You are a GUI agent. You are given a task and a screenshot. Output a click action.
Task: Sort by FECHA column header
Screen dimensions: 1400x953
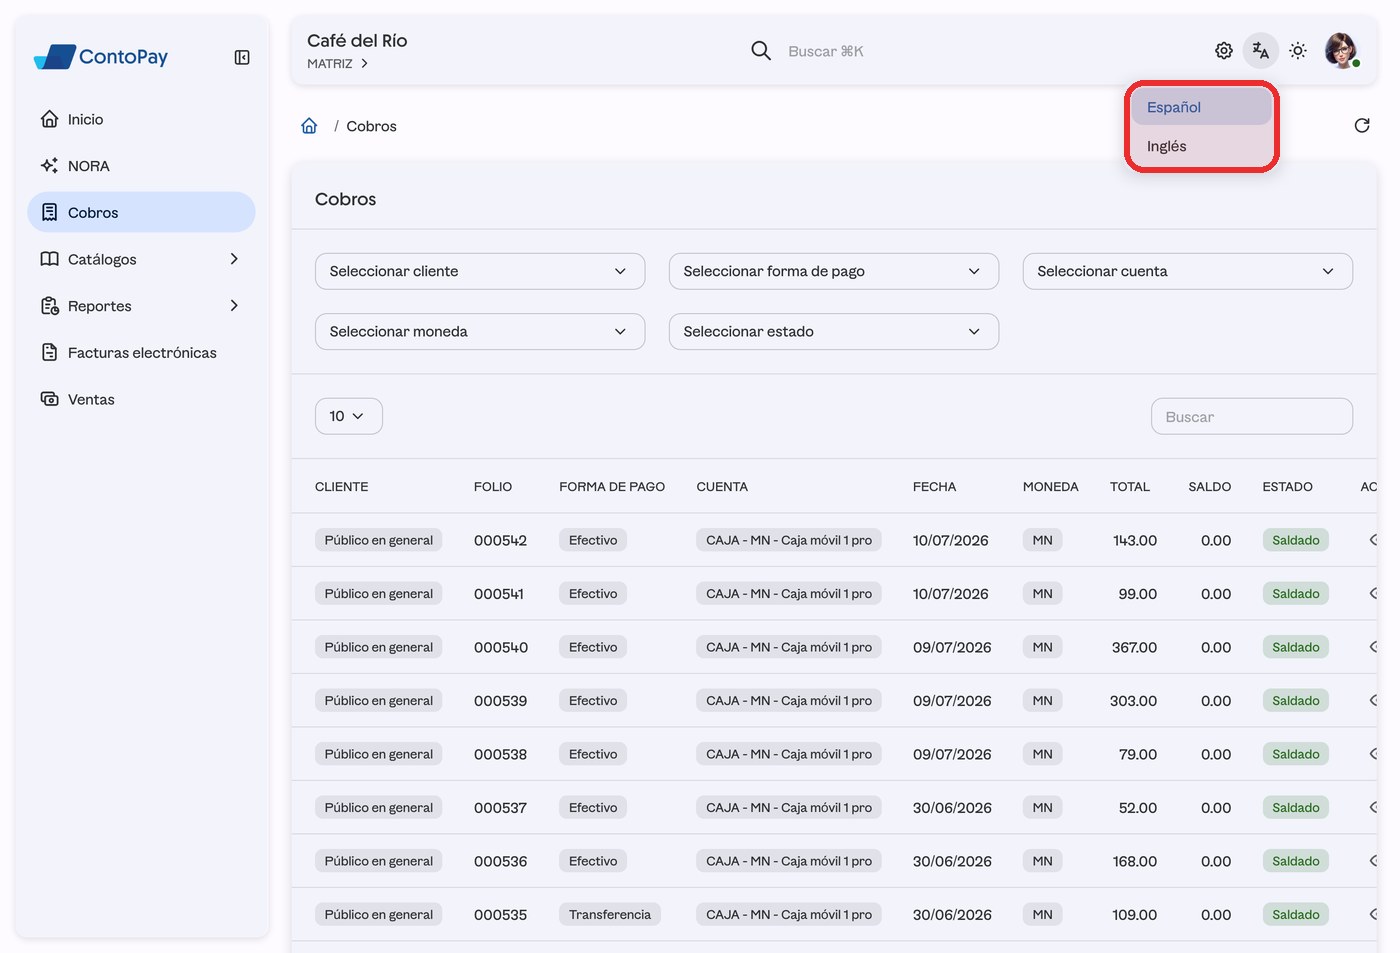click(x=934, y=487)
